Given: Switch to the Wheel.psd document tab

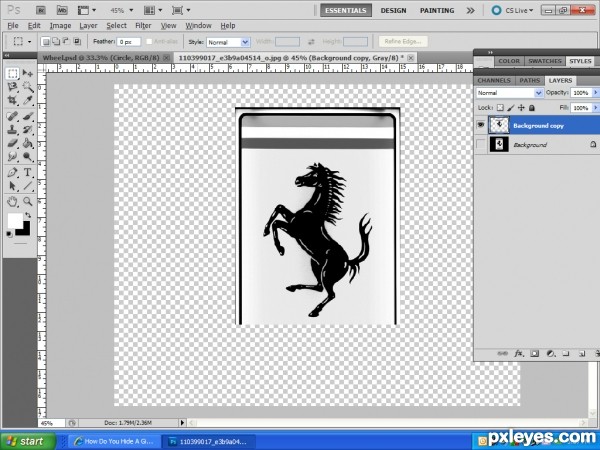Looking at the screenshot, I should click(x=101, y=58).
